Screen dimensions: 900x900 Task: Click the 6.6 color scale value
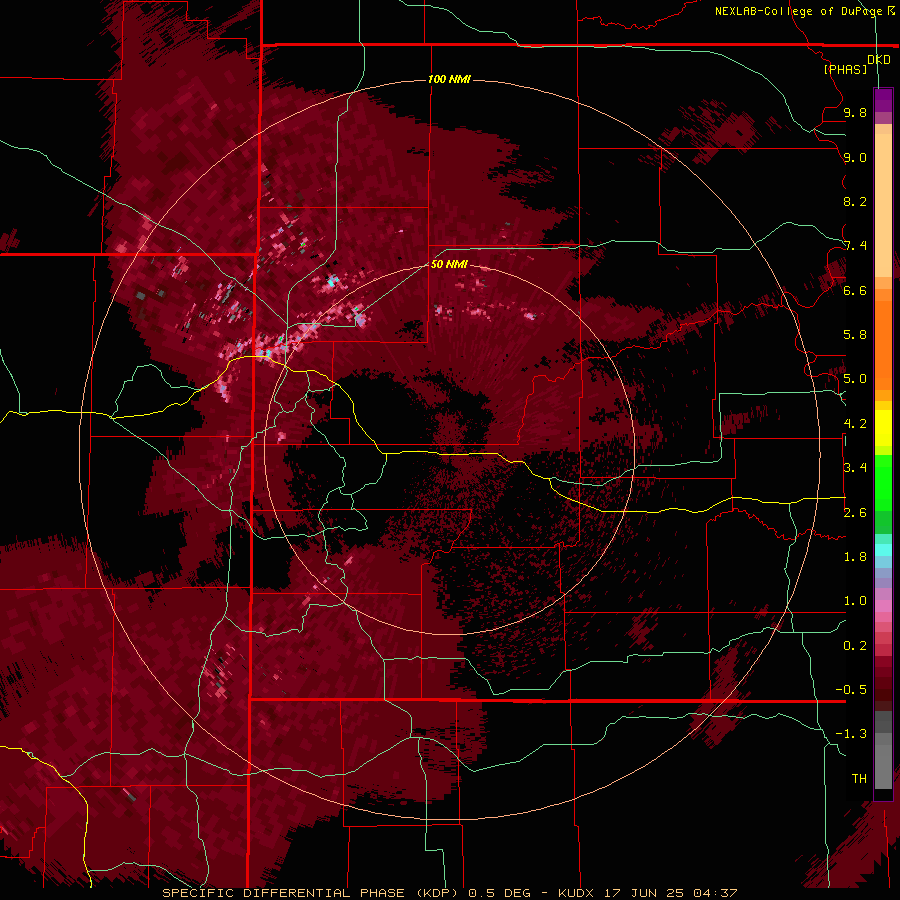[x=855, y=290]
